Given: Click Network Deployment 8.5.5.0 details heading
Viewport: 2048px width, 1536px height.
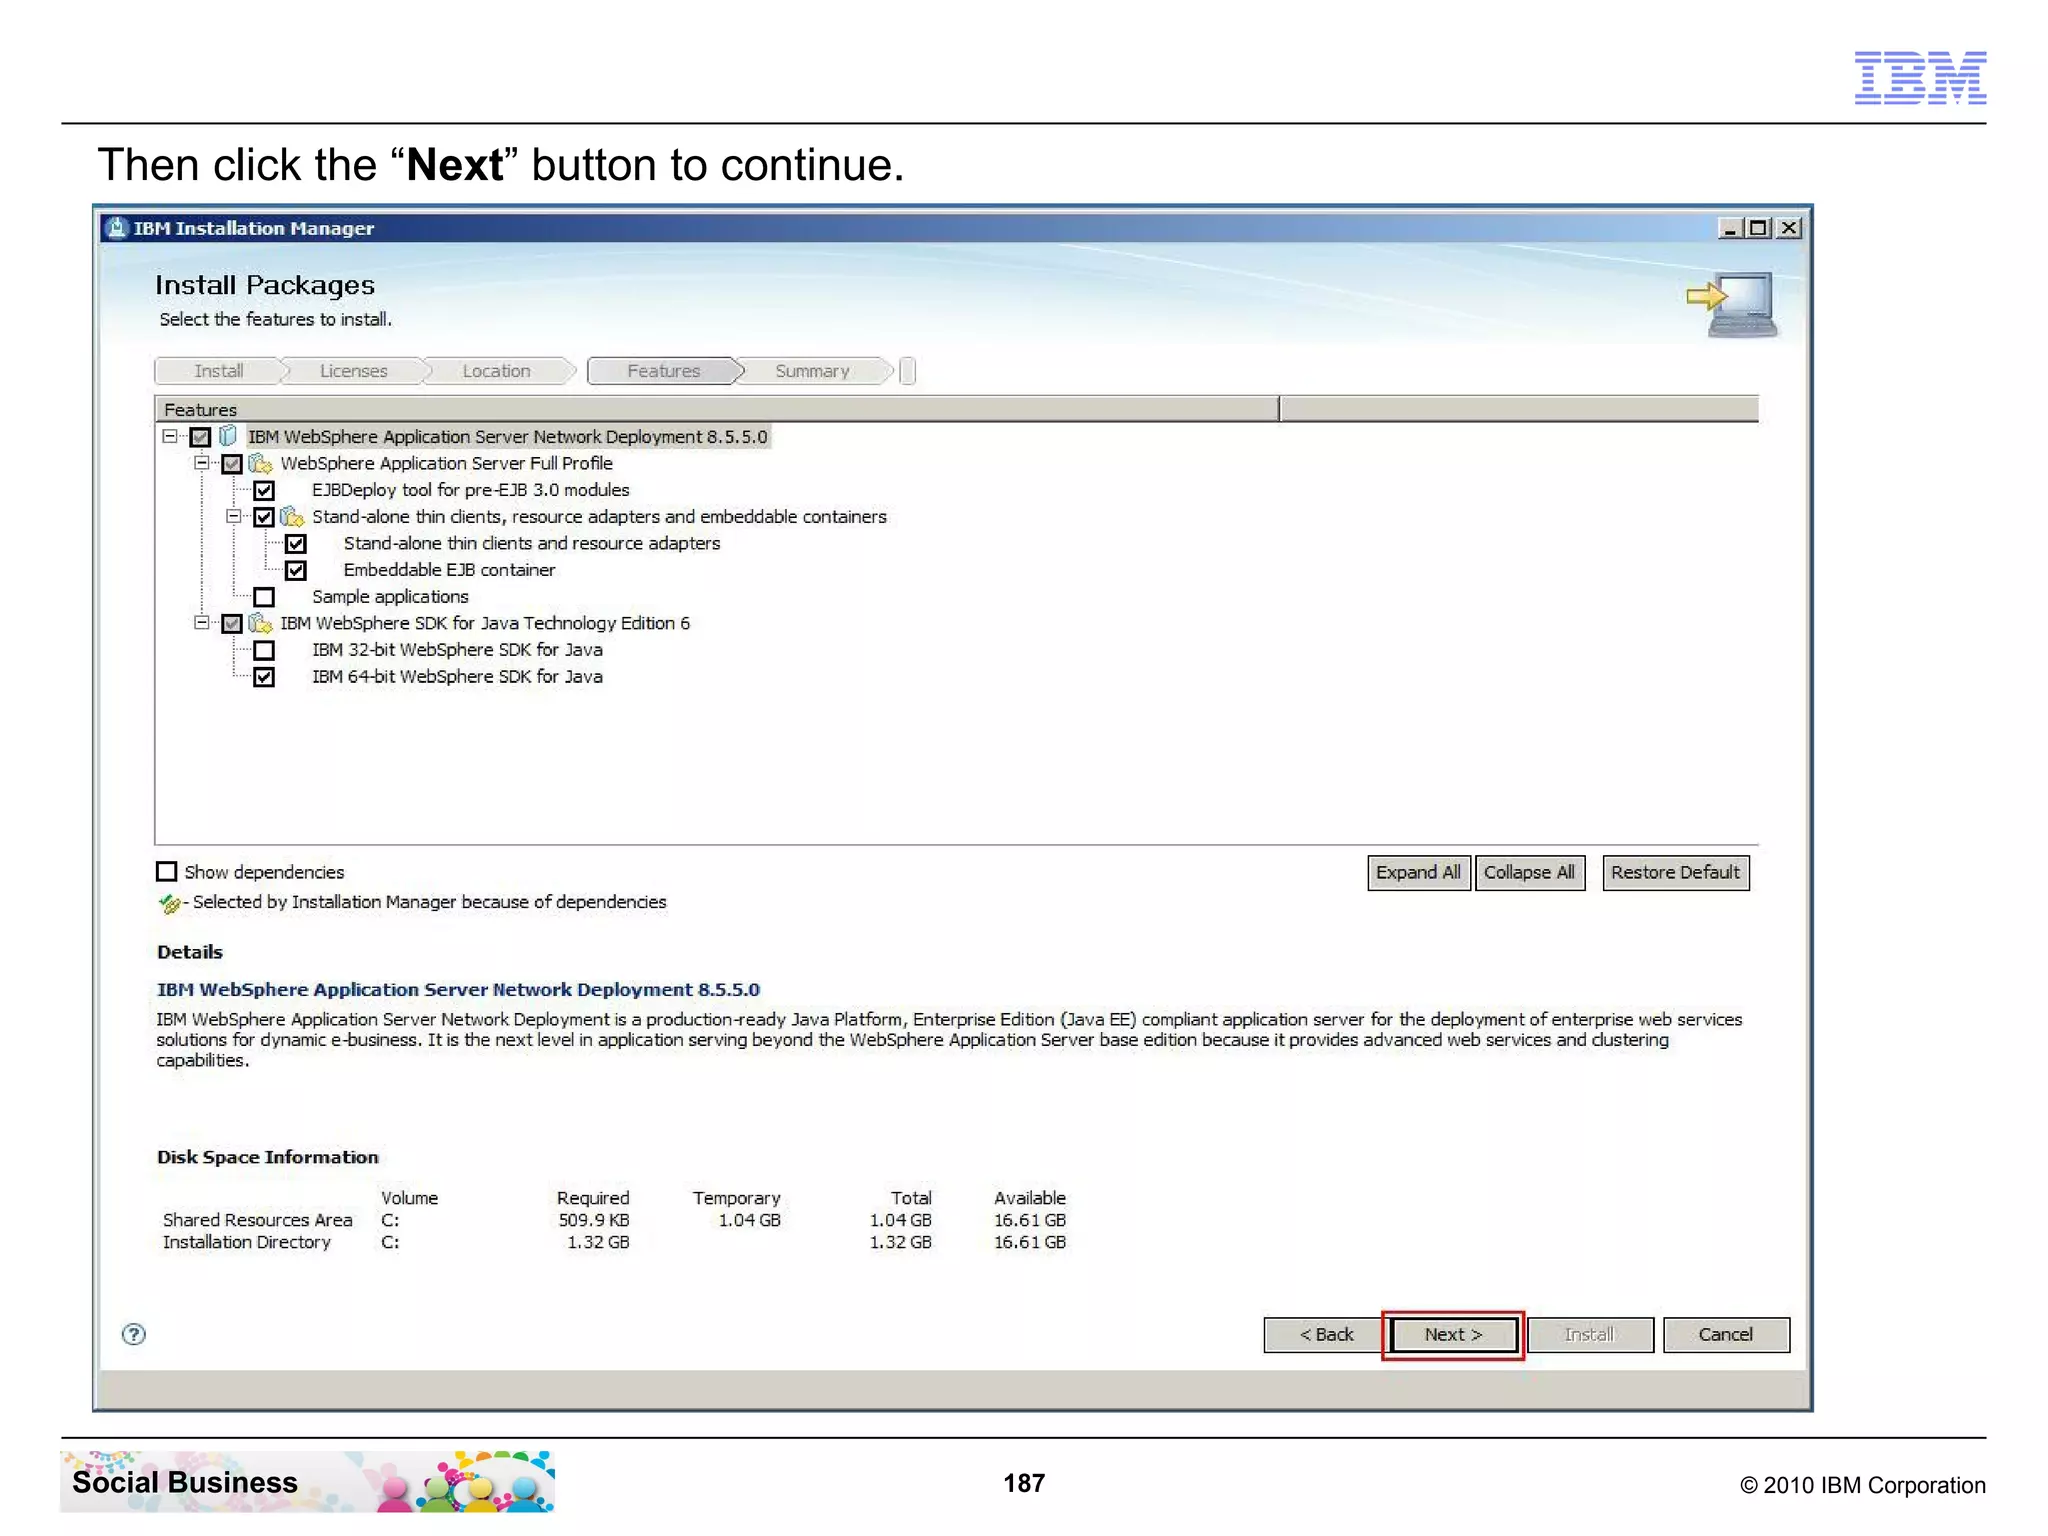Looking at the screenshot, I should pyautogui.click(x=458, y=989).
